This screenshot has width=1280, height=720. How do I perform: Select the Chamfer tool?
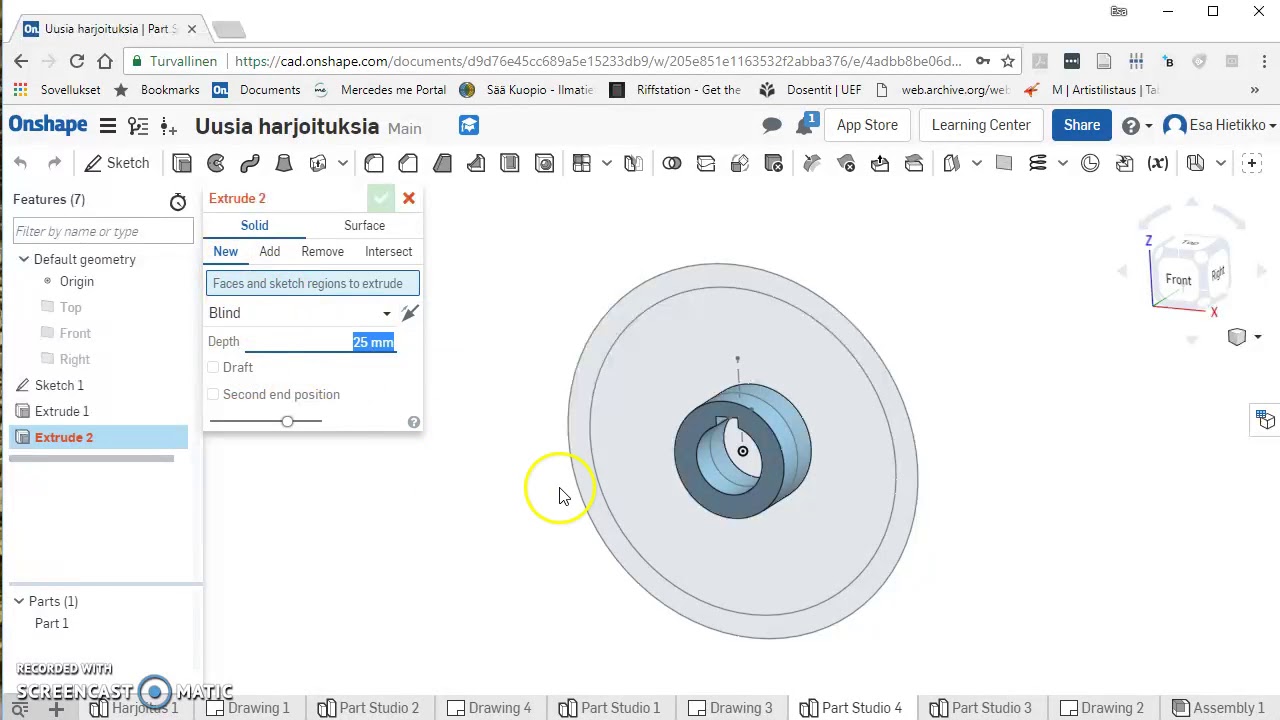[408, 163]
